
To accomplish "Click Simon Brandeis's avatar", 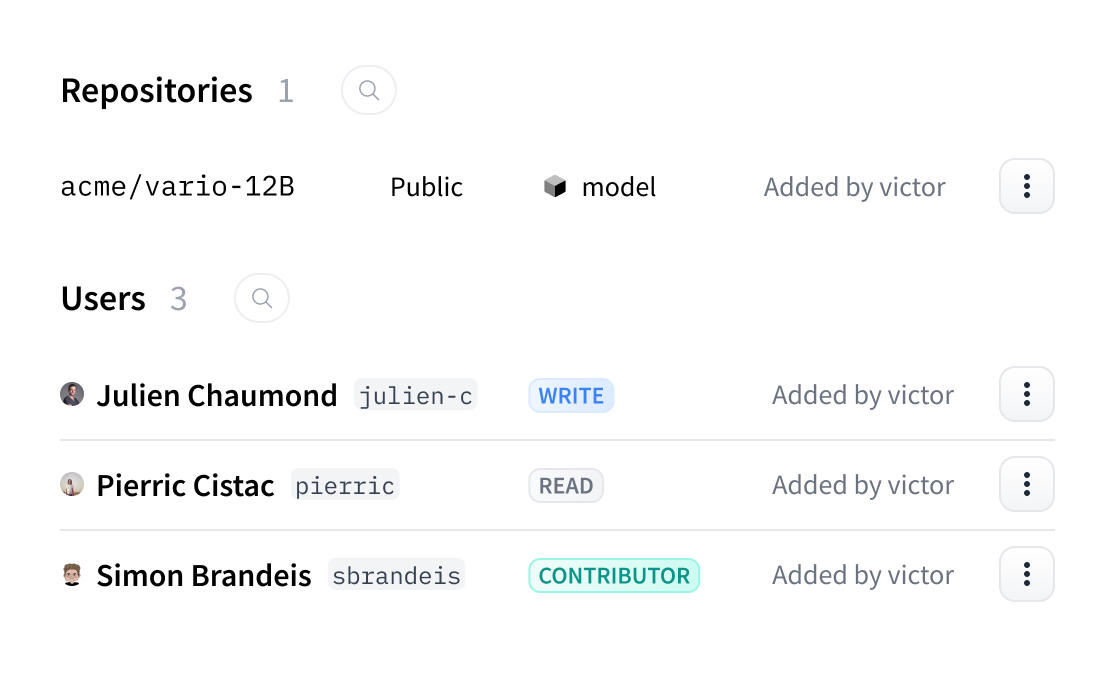I will pyautogui.click(x=72, y=575).
